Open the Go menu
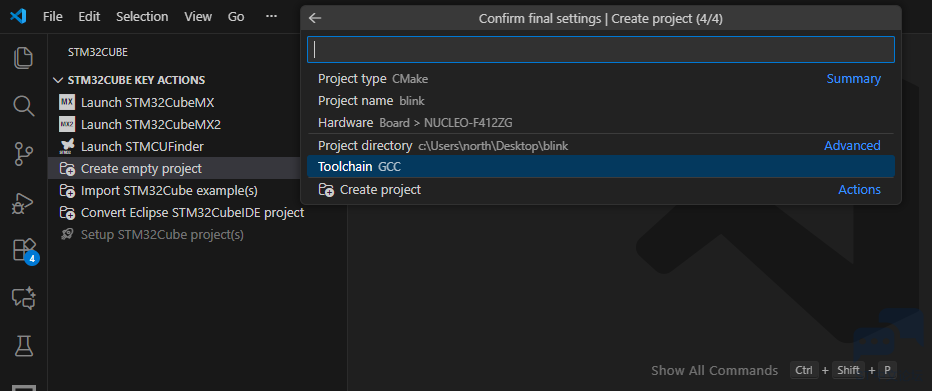The image size is (932, 391). pos(236,17)
